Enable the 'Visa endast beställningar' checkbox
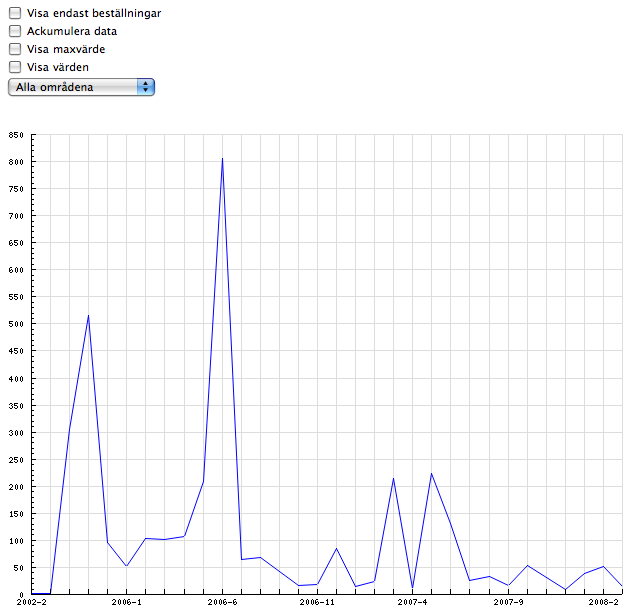Screen dimensions: 634x610 [15, 14]
